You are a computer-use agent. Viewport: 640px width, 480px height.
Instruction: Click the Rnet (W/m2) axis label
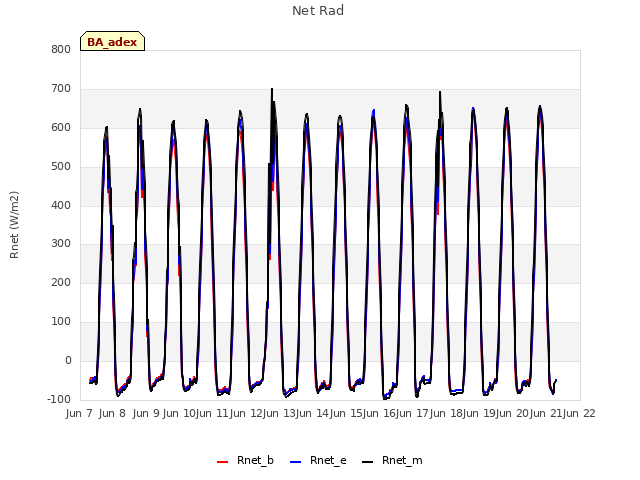[14, 225]
